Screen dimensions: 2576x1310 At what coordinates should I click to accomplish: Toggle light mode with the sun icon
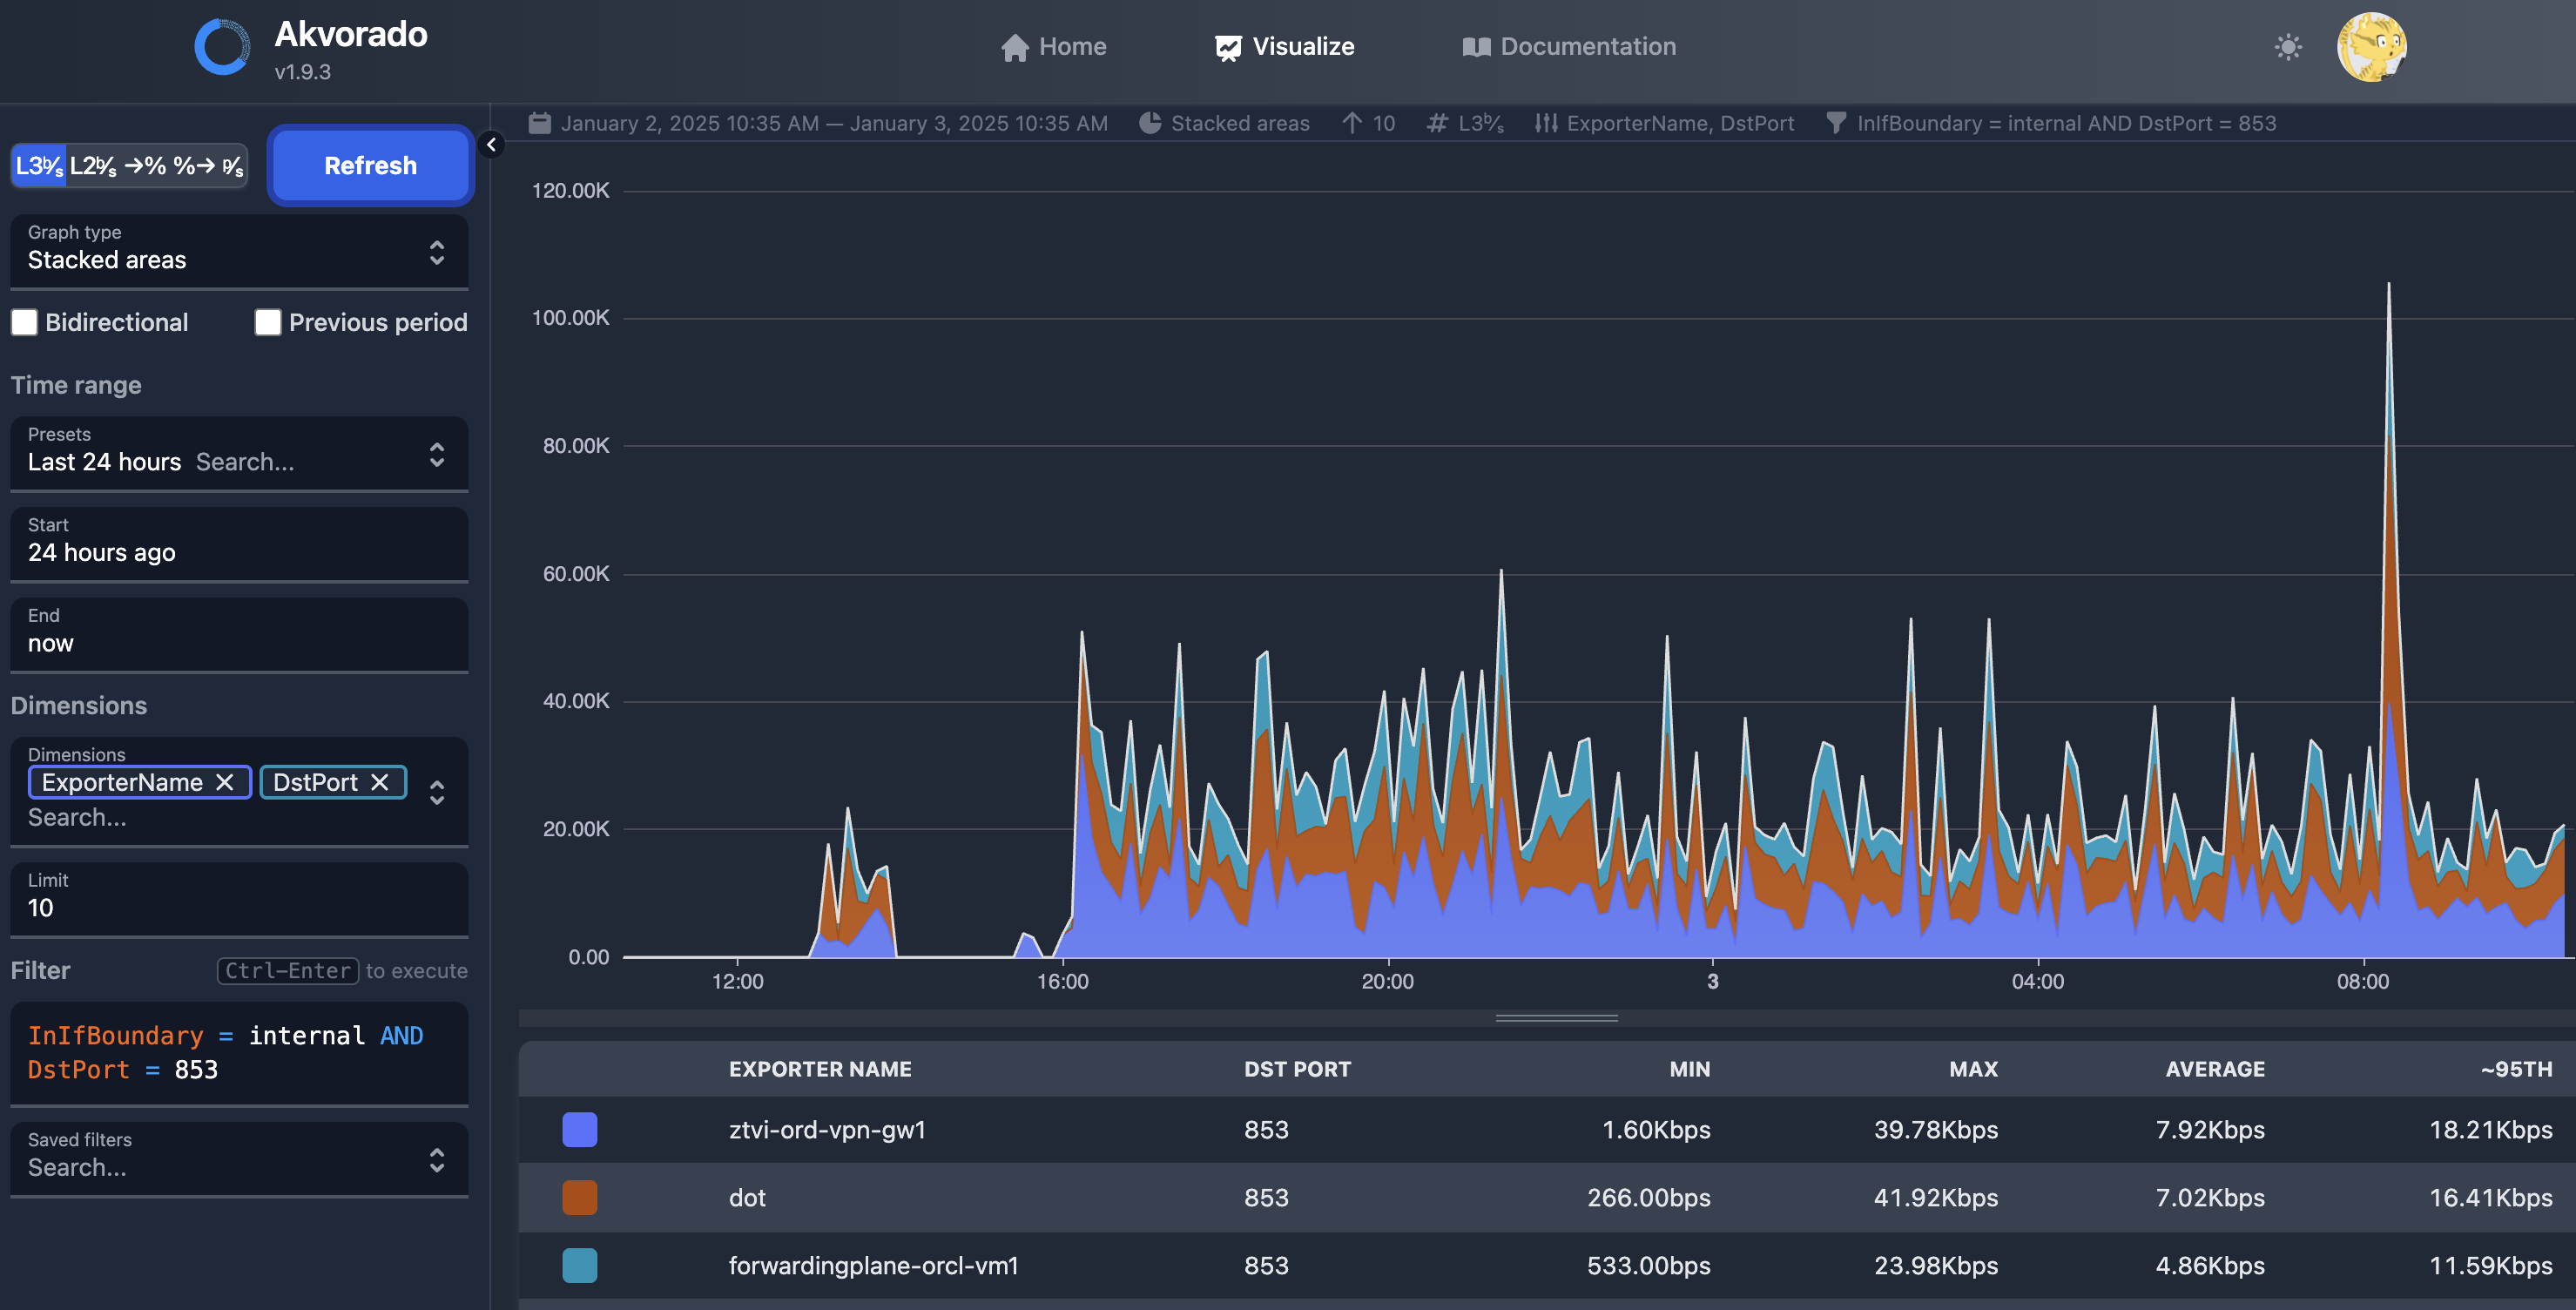(x=2288, y=47)
